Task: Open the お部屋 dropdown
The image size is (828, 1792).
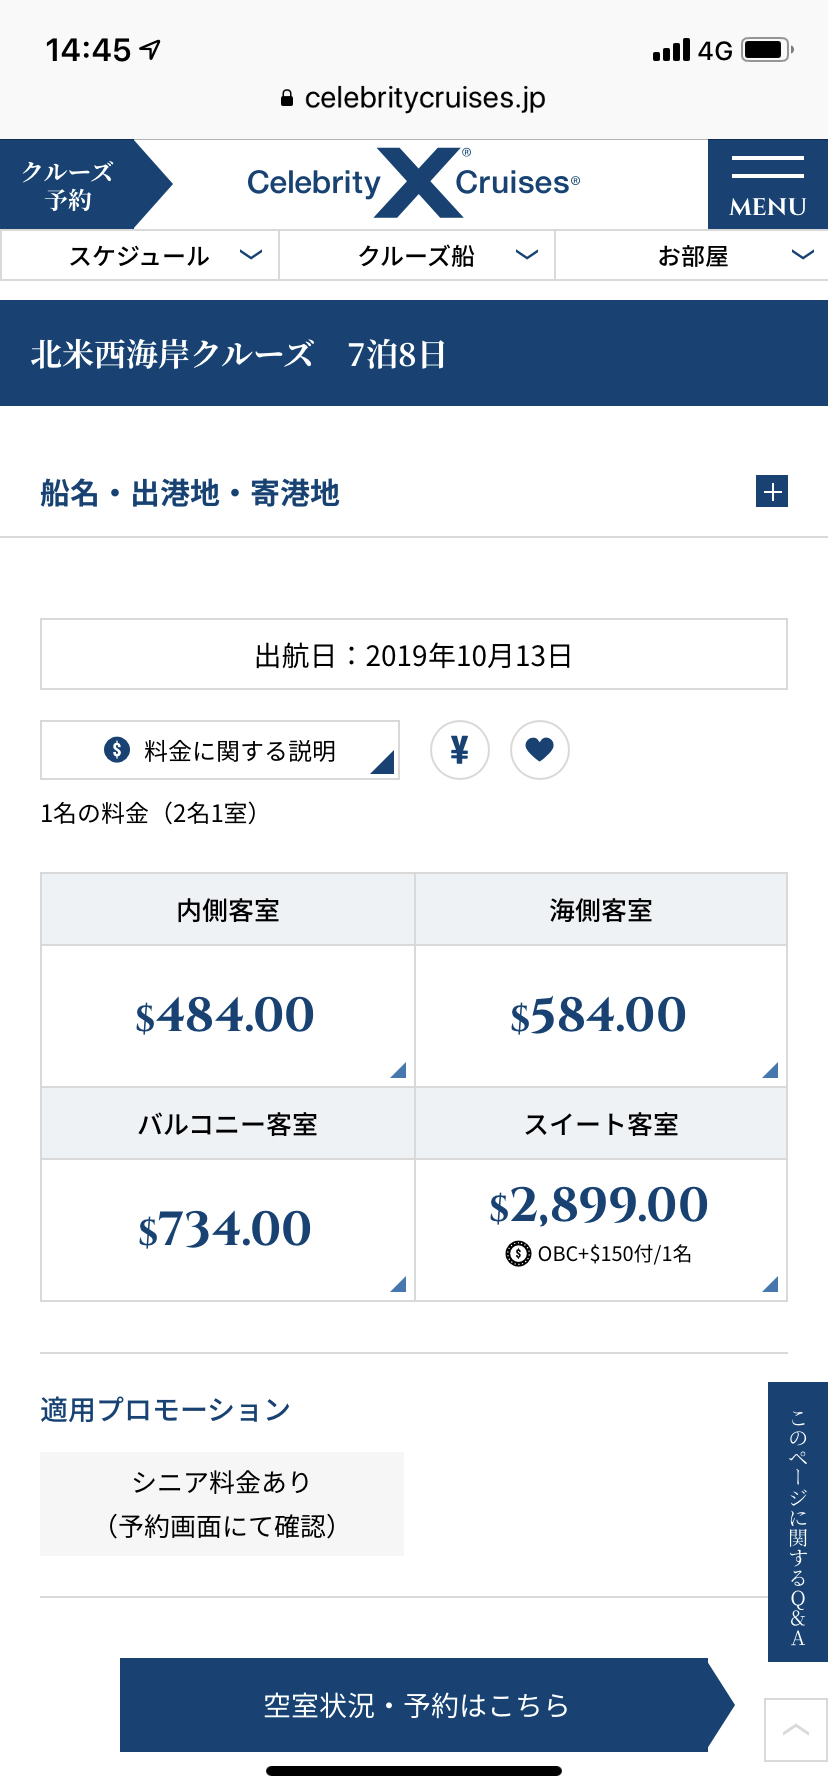Action: [692, 256]
